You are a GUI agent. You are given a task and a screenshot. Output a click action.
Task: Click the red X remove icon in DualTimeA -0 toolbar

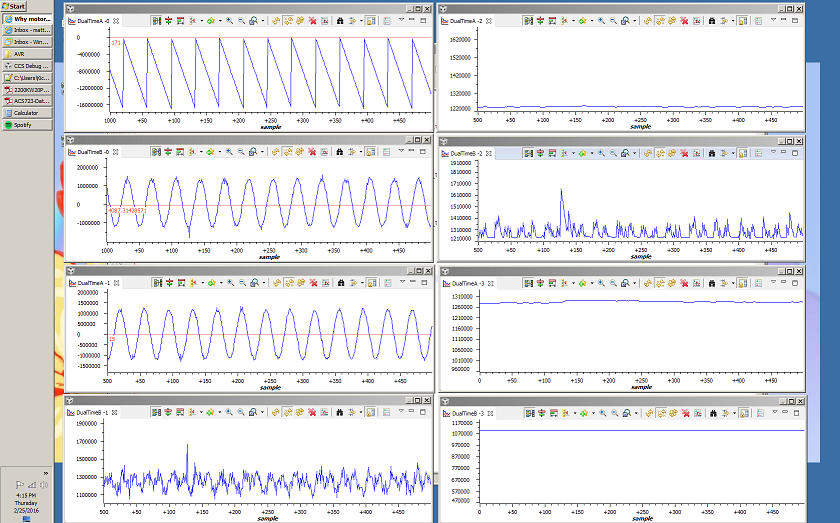(312, 20)
